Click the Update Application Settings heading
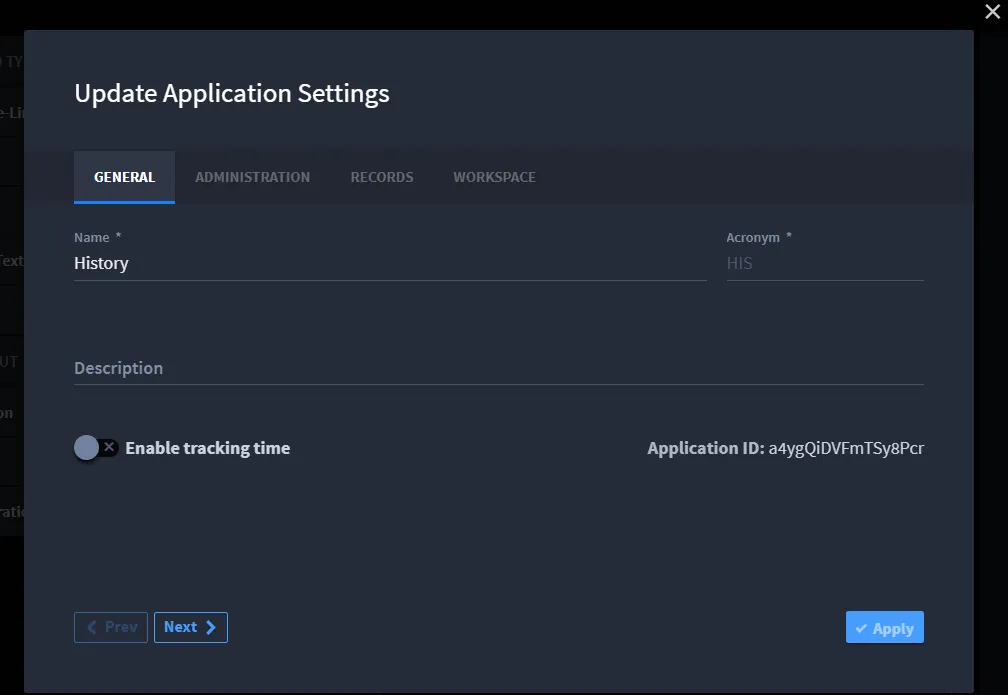Image resolution: width=1008 pixels, height=695 pixels. point(232,94)
